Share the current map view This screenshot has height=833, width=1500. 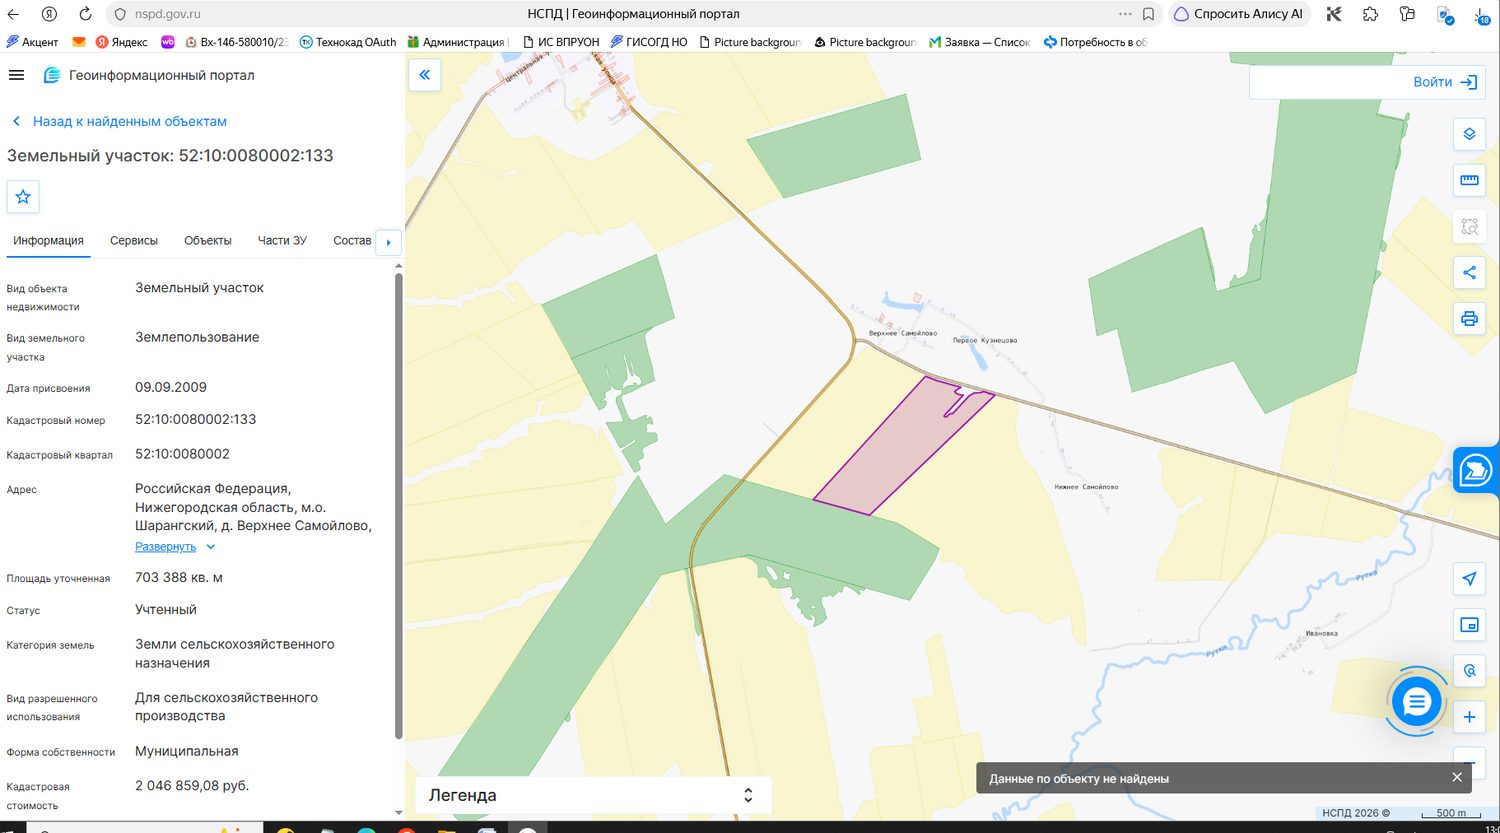1469,272
